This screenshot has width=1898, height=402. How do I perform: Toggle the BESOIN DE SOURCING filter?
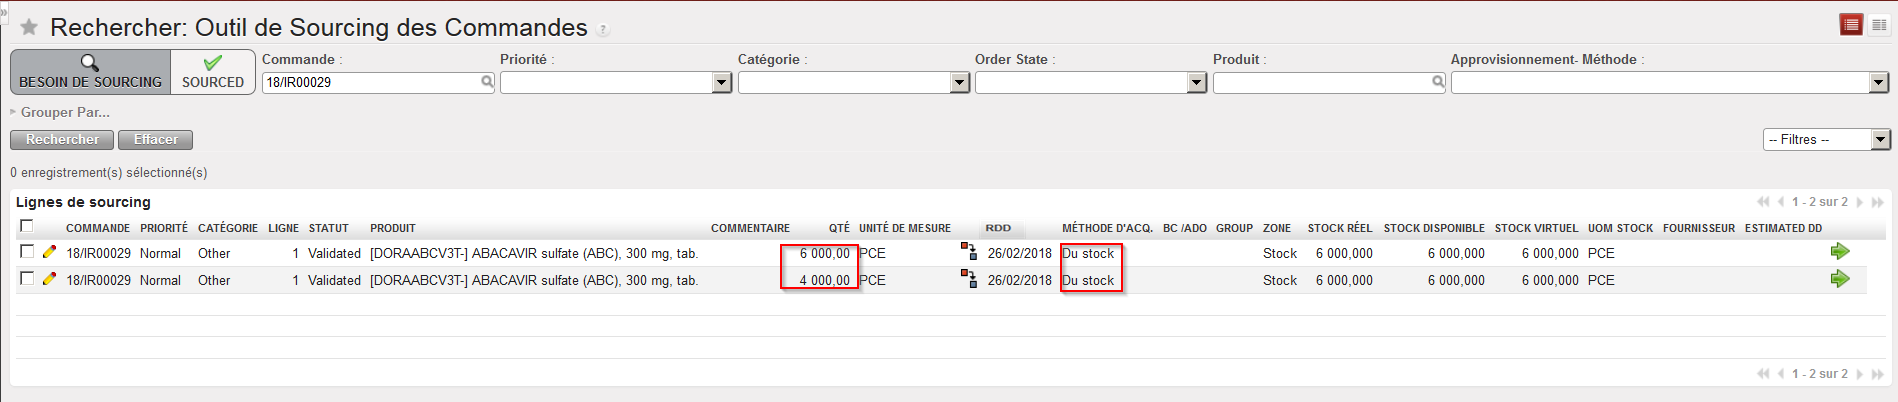pos(91,72)
